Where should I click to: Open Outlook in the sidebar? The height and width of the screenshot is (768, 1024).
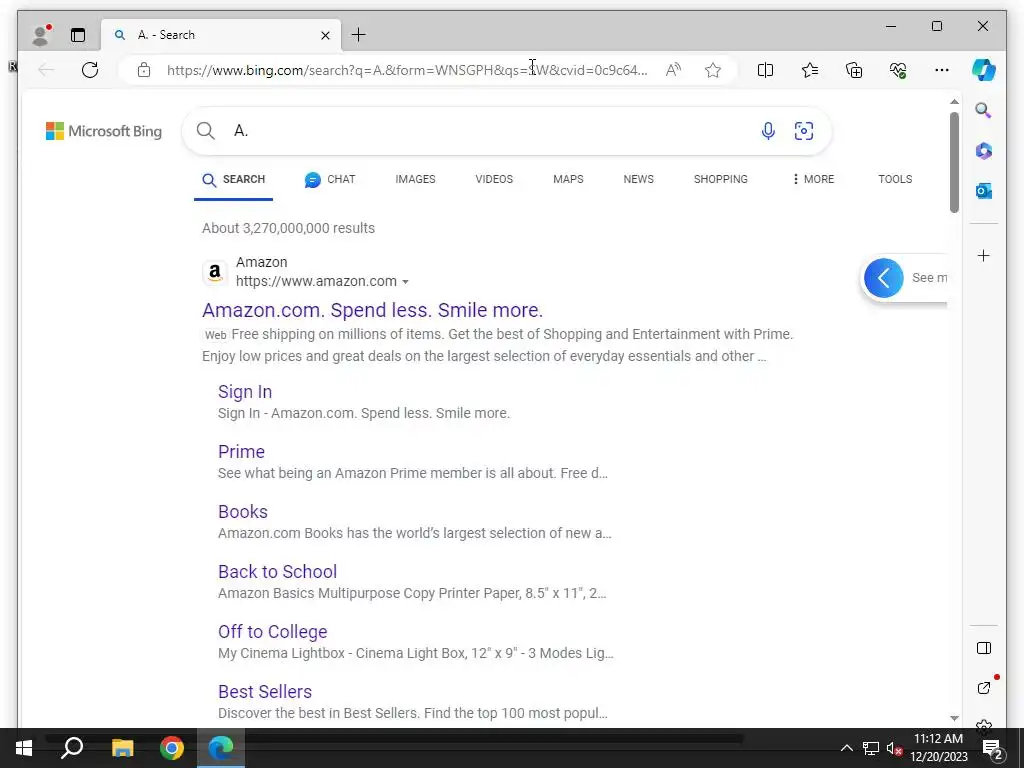[984, 191]
